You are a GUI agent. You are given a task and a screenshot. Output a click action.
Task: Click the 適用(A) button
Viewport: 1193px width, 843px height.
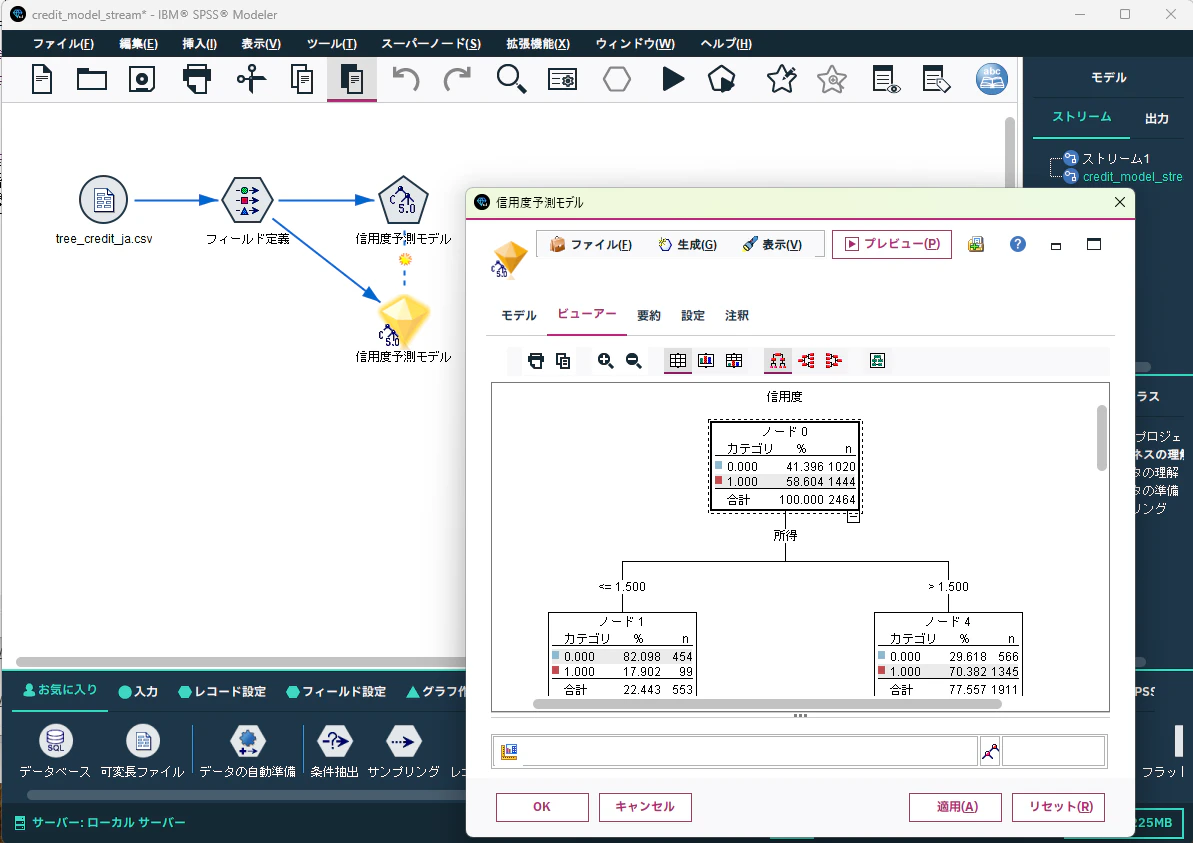(955, 806)
